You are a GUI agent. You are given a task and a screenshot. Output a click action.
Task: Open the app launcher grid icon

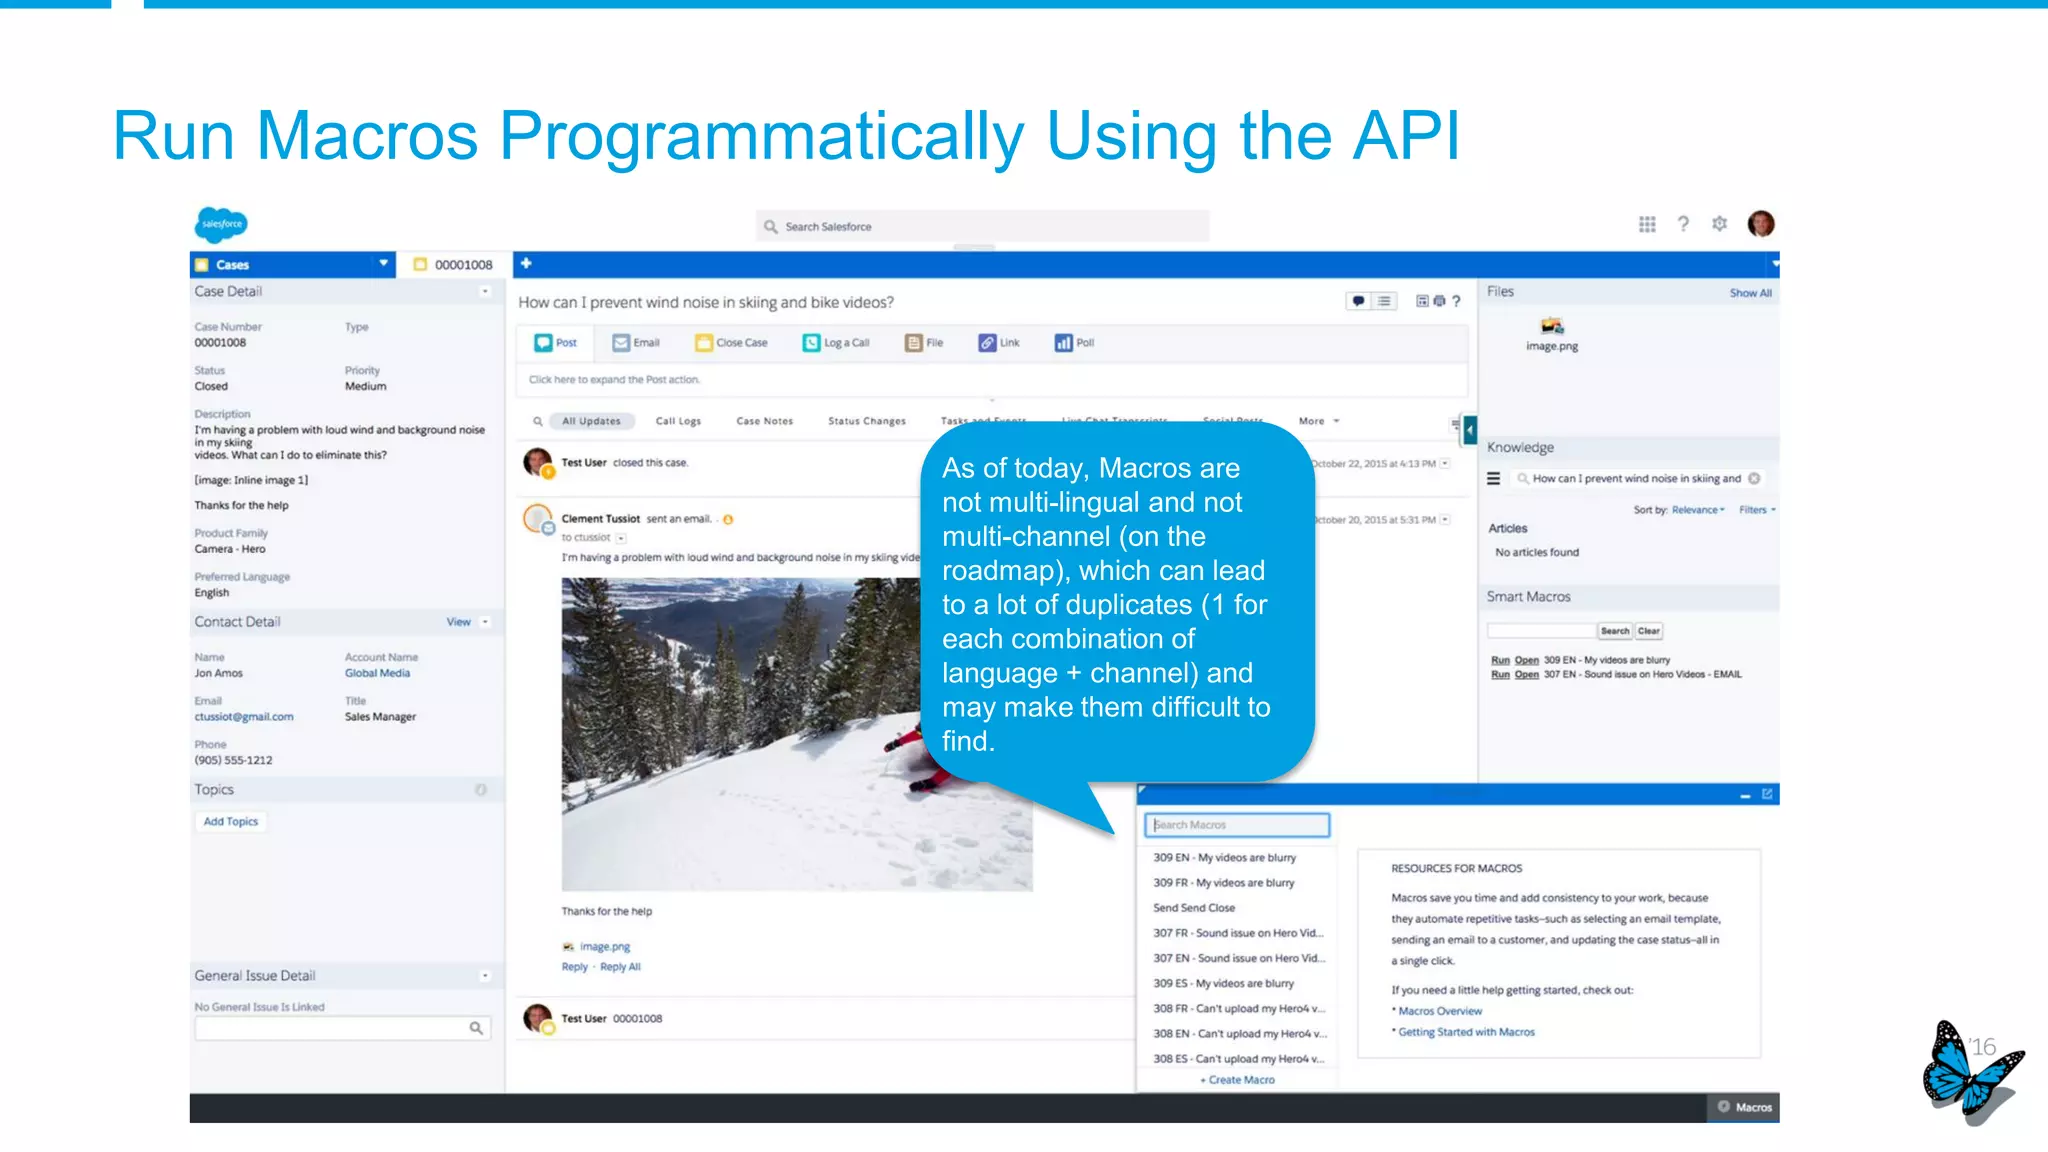coord(1647,224)
